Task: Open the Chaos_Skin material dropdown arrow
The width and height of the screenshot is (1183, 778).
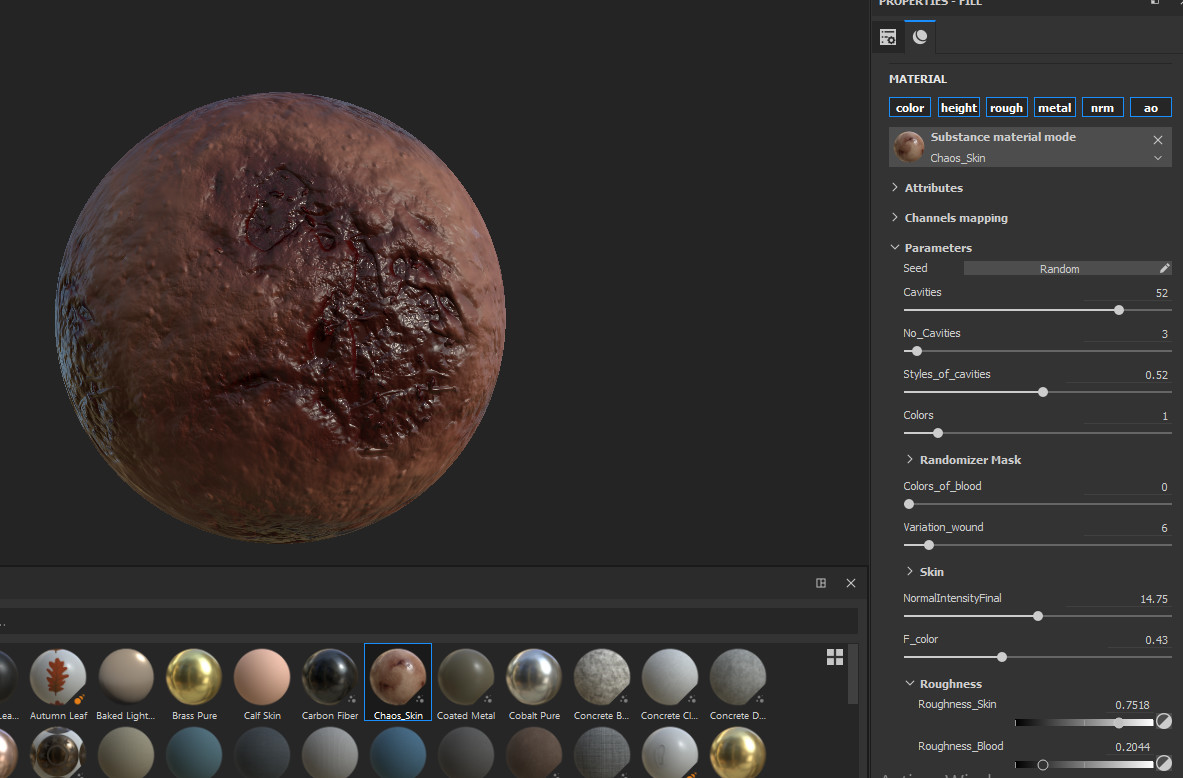Action: tap(1158, 158)
